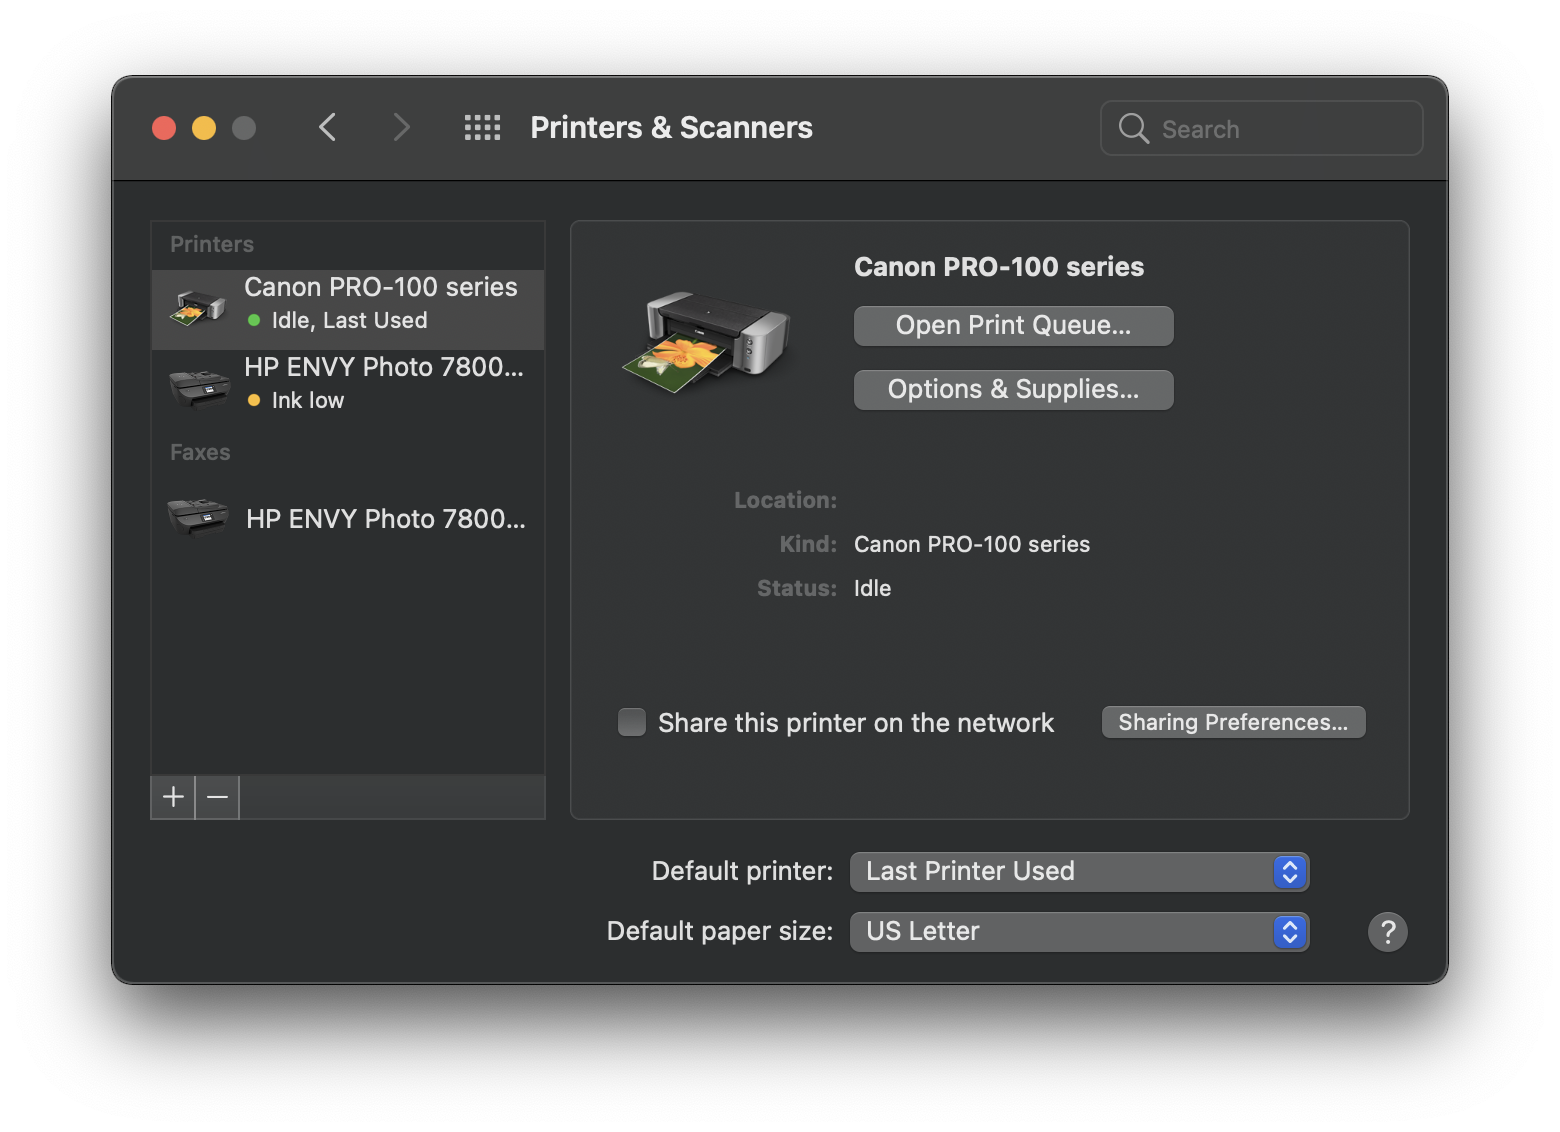Select the HP ENVY Photo 7800 printer entry
Image resolution: width=1560 pixels, height=1132 pixels.
(x=385, y=383)
